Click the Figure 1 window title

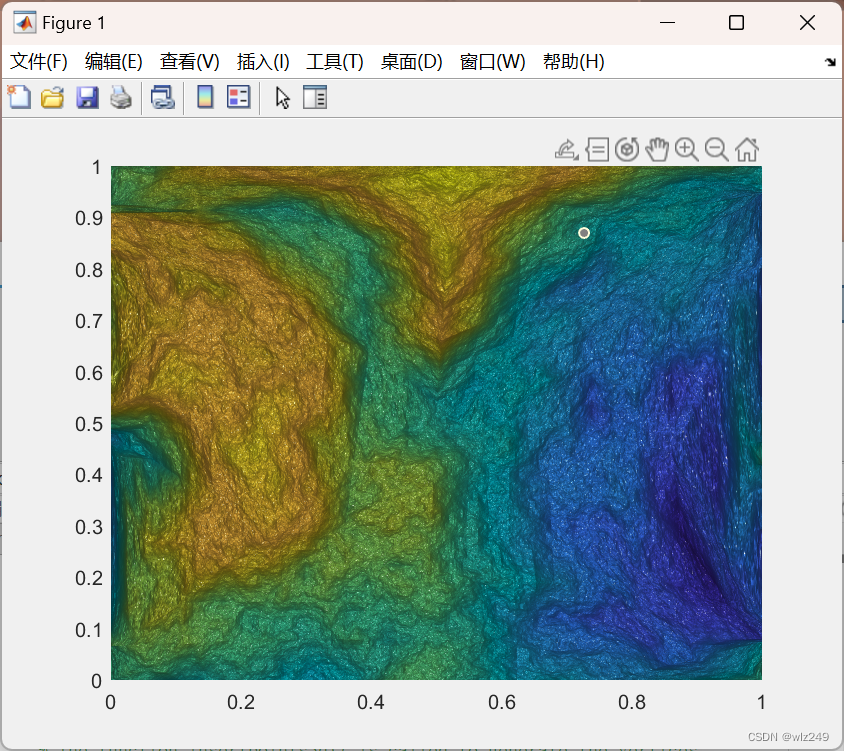pos(73,23)
